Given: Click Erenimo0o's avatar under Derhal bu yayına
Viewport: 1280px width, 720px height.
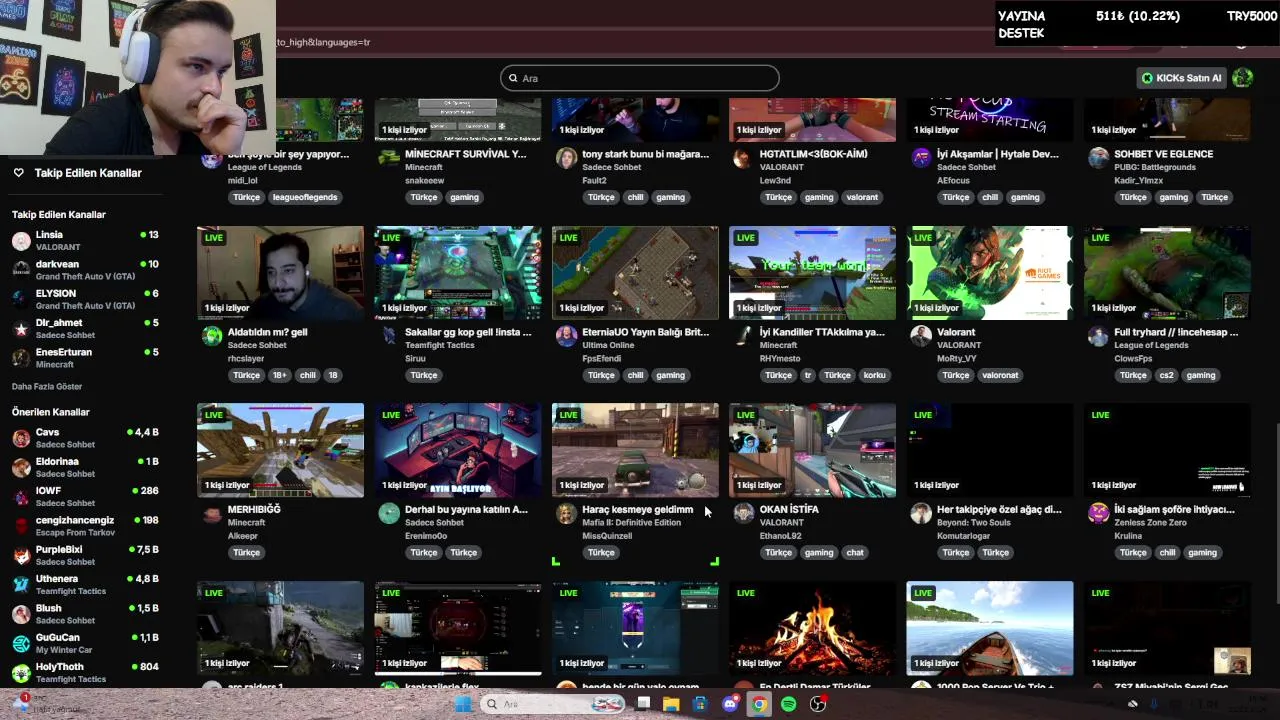Looking at the screenshot, I should click(389, 513).
